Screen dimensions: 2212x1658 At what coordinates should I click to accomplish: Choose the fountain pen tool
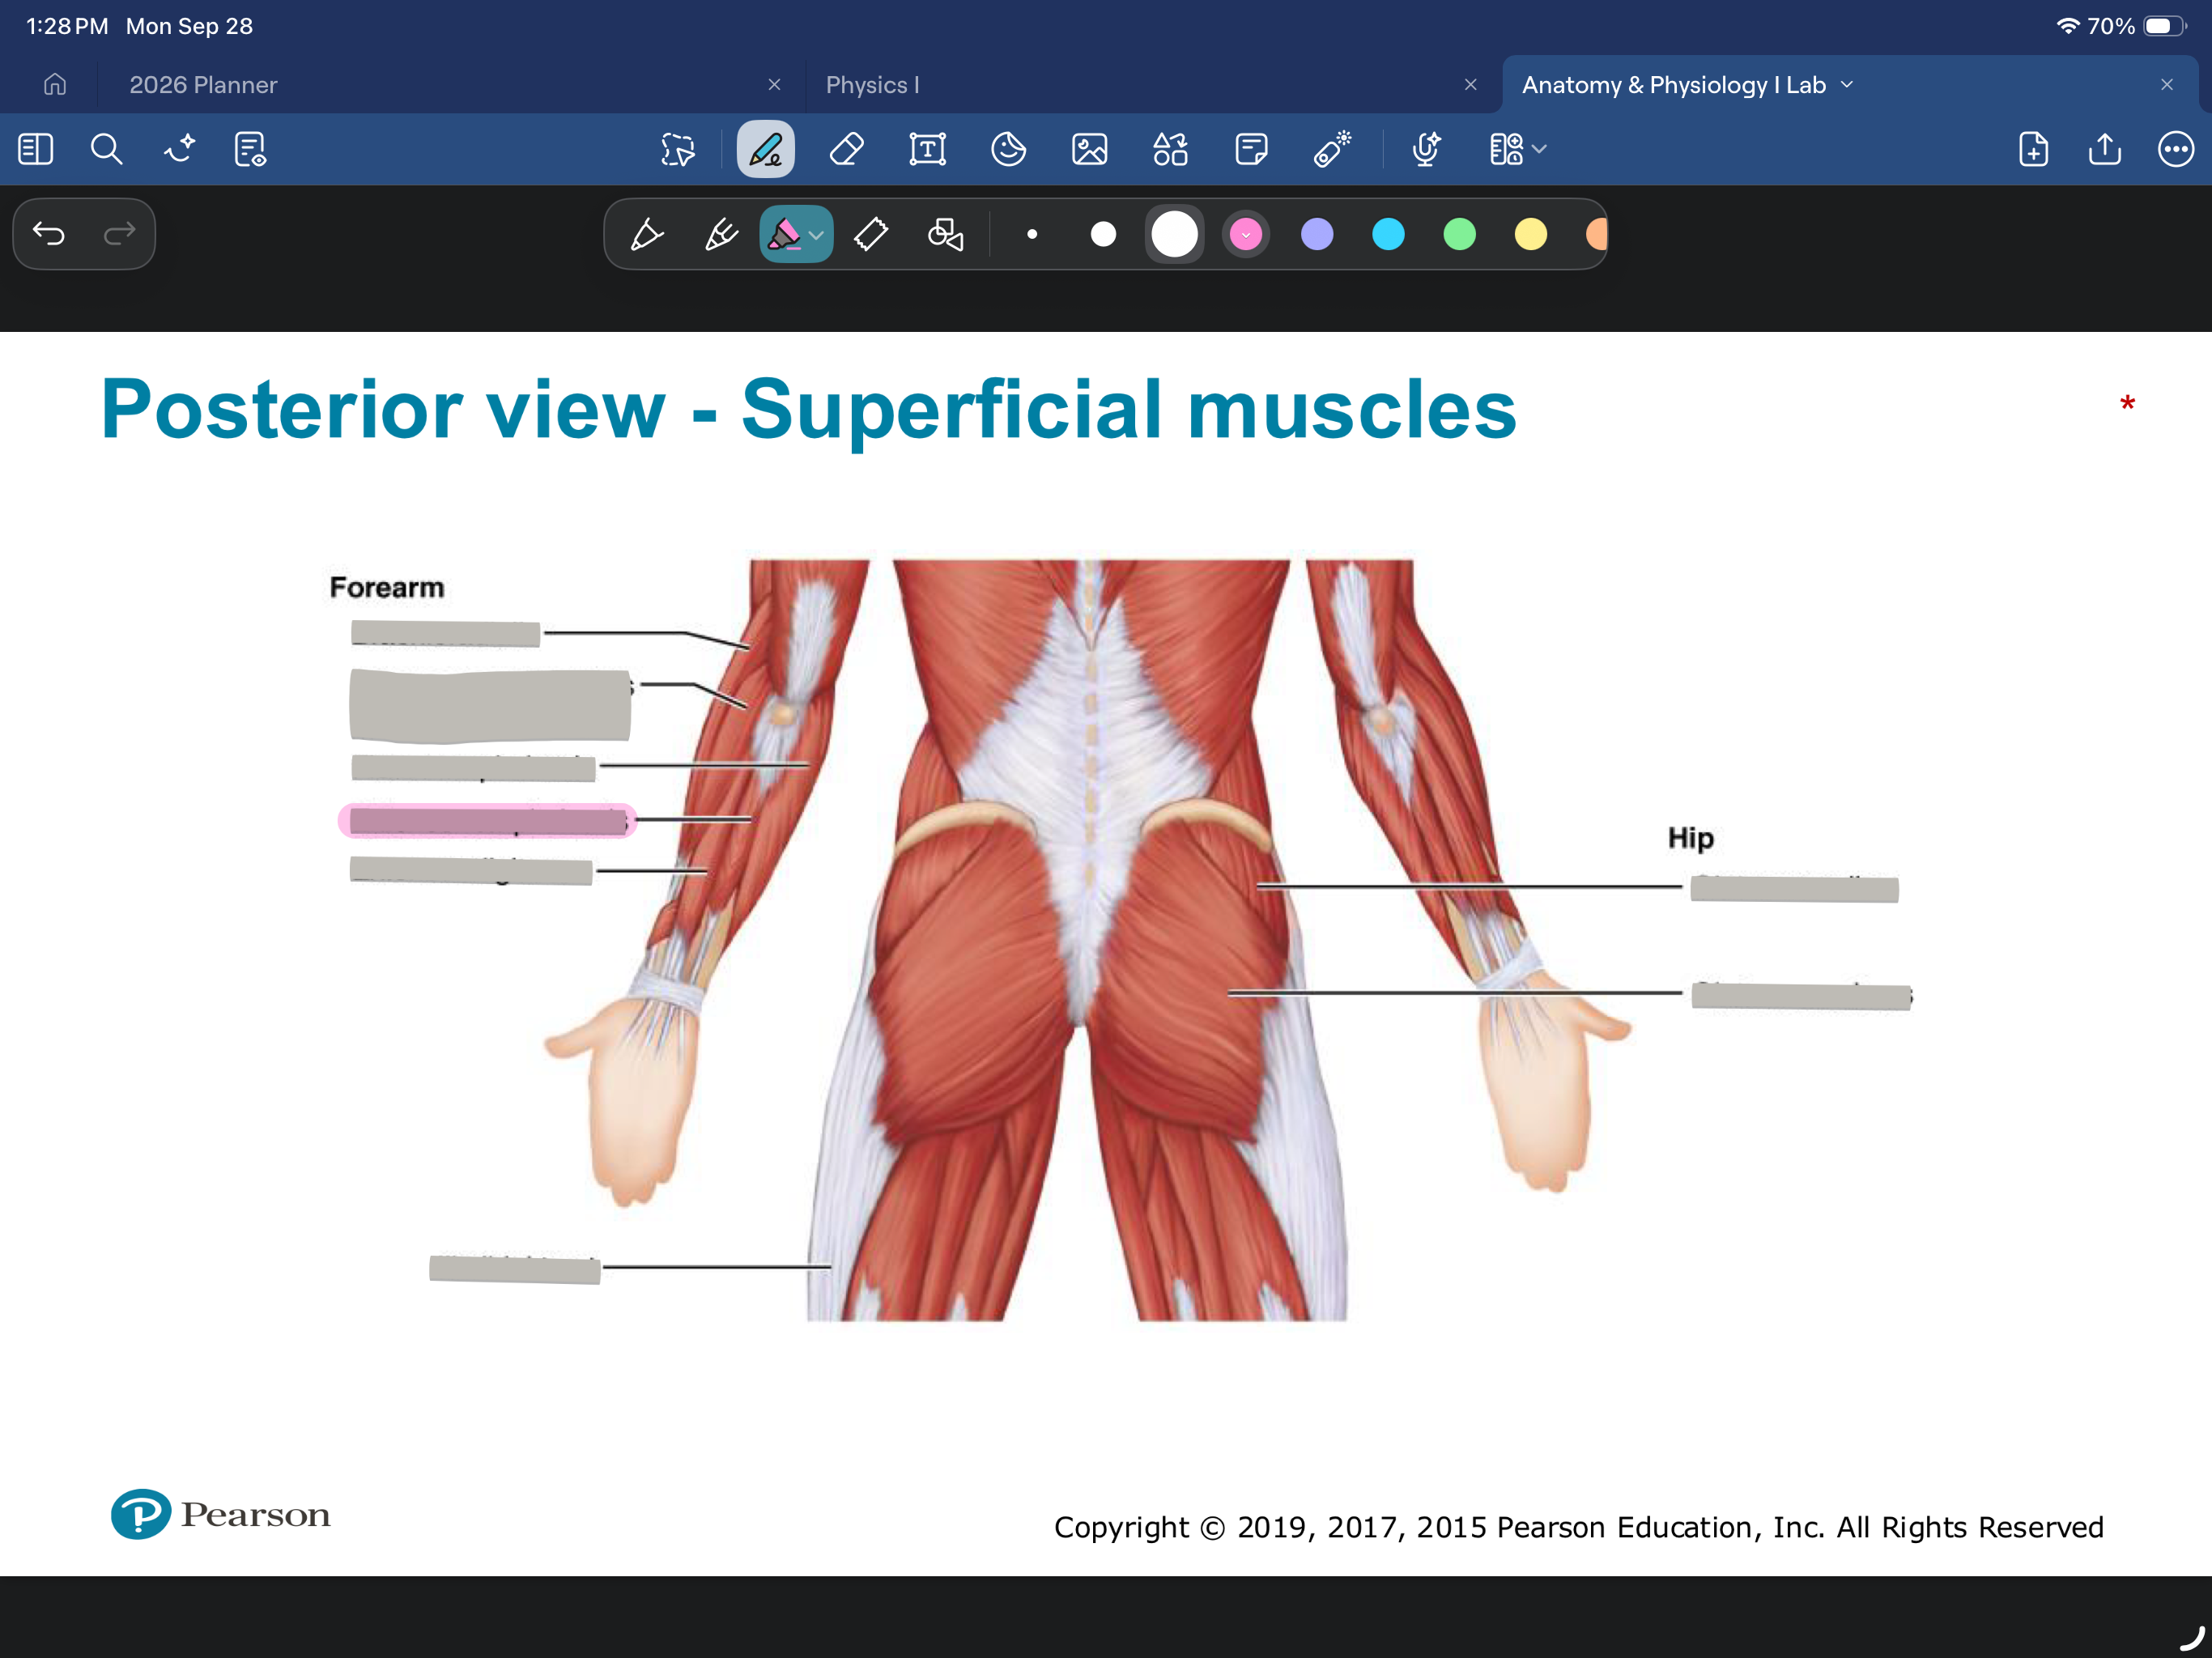click(646, 235)
